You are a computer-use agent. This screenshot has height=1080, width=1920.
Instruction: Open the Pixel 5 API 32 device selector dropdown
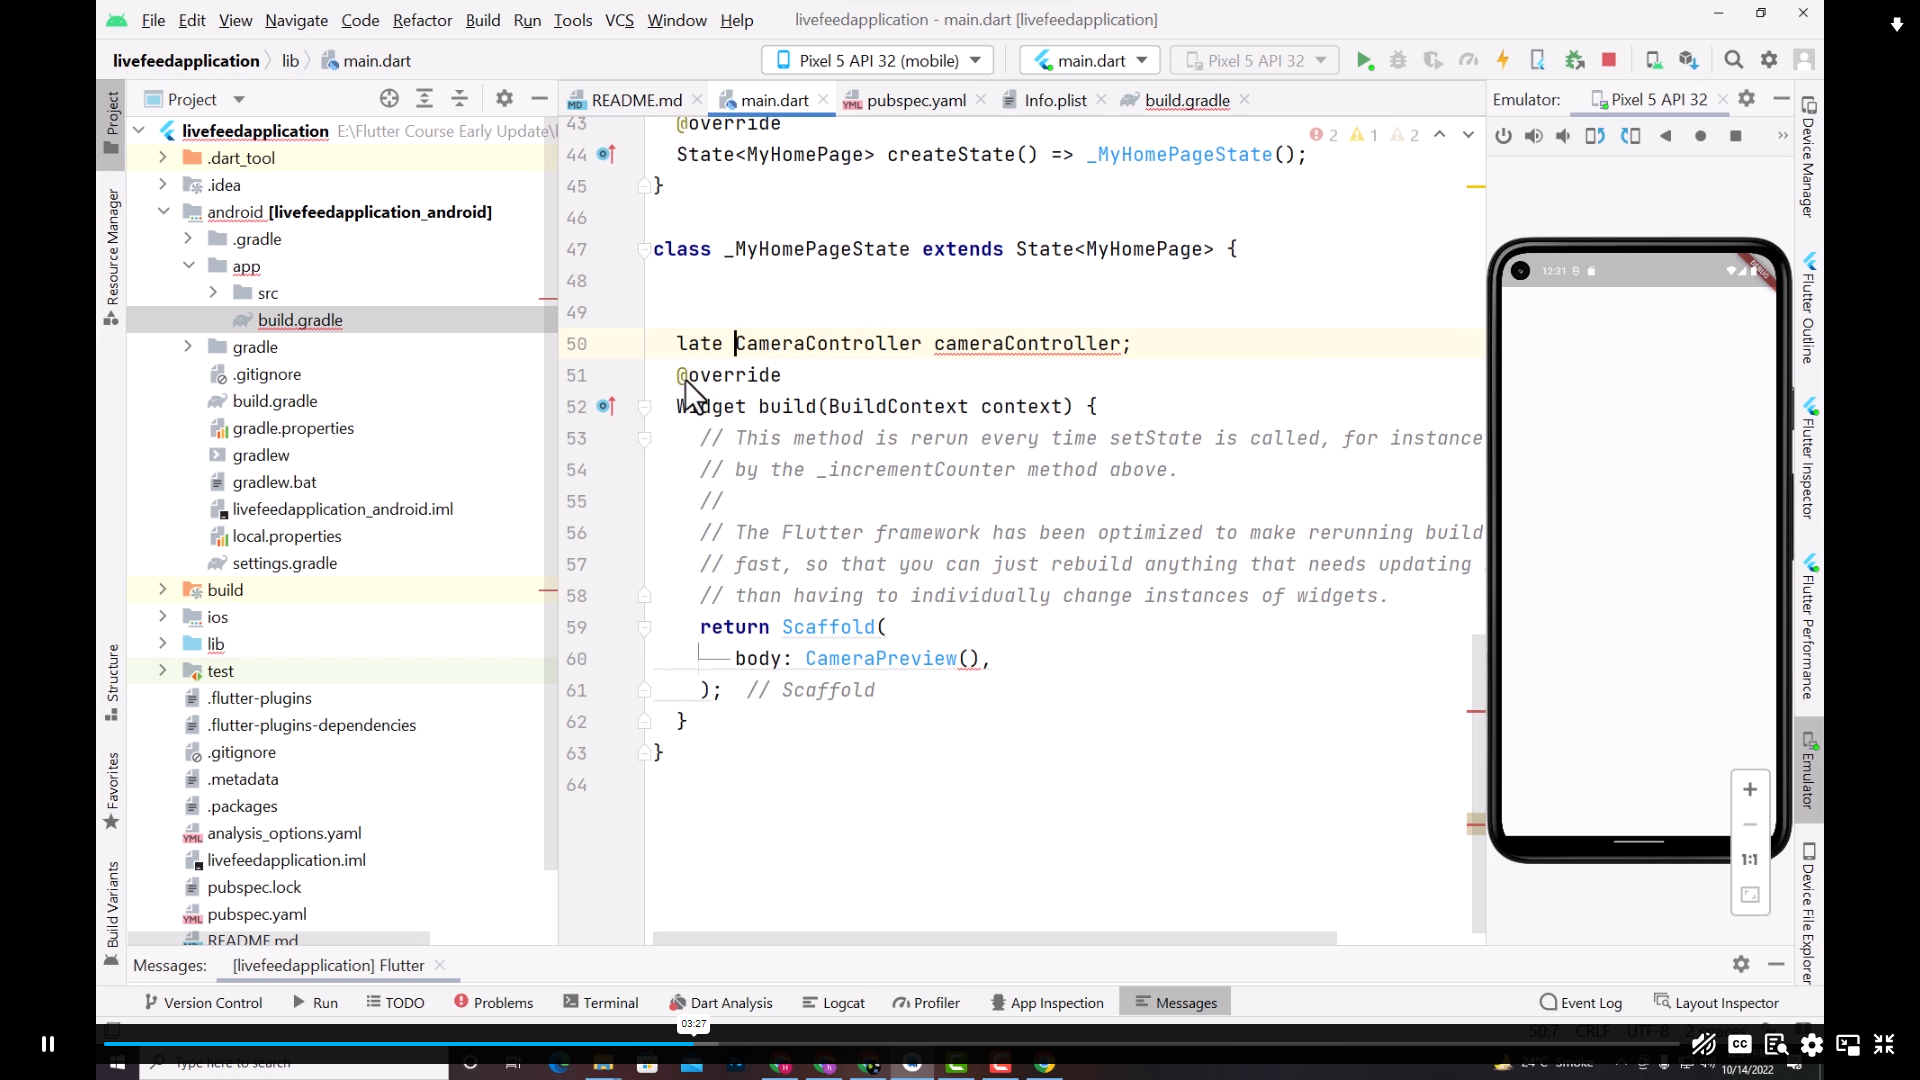(1254, 60)
